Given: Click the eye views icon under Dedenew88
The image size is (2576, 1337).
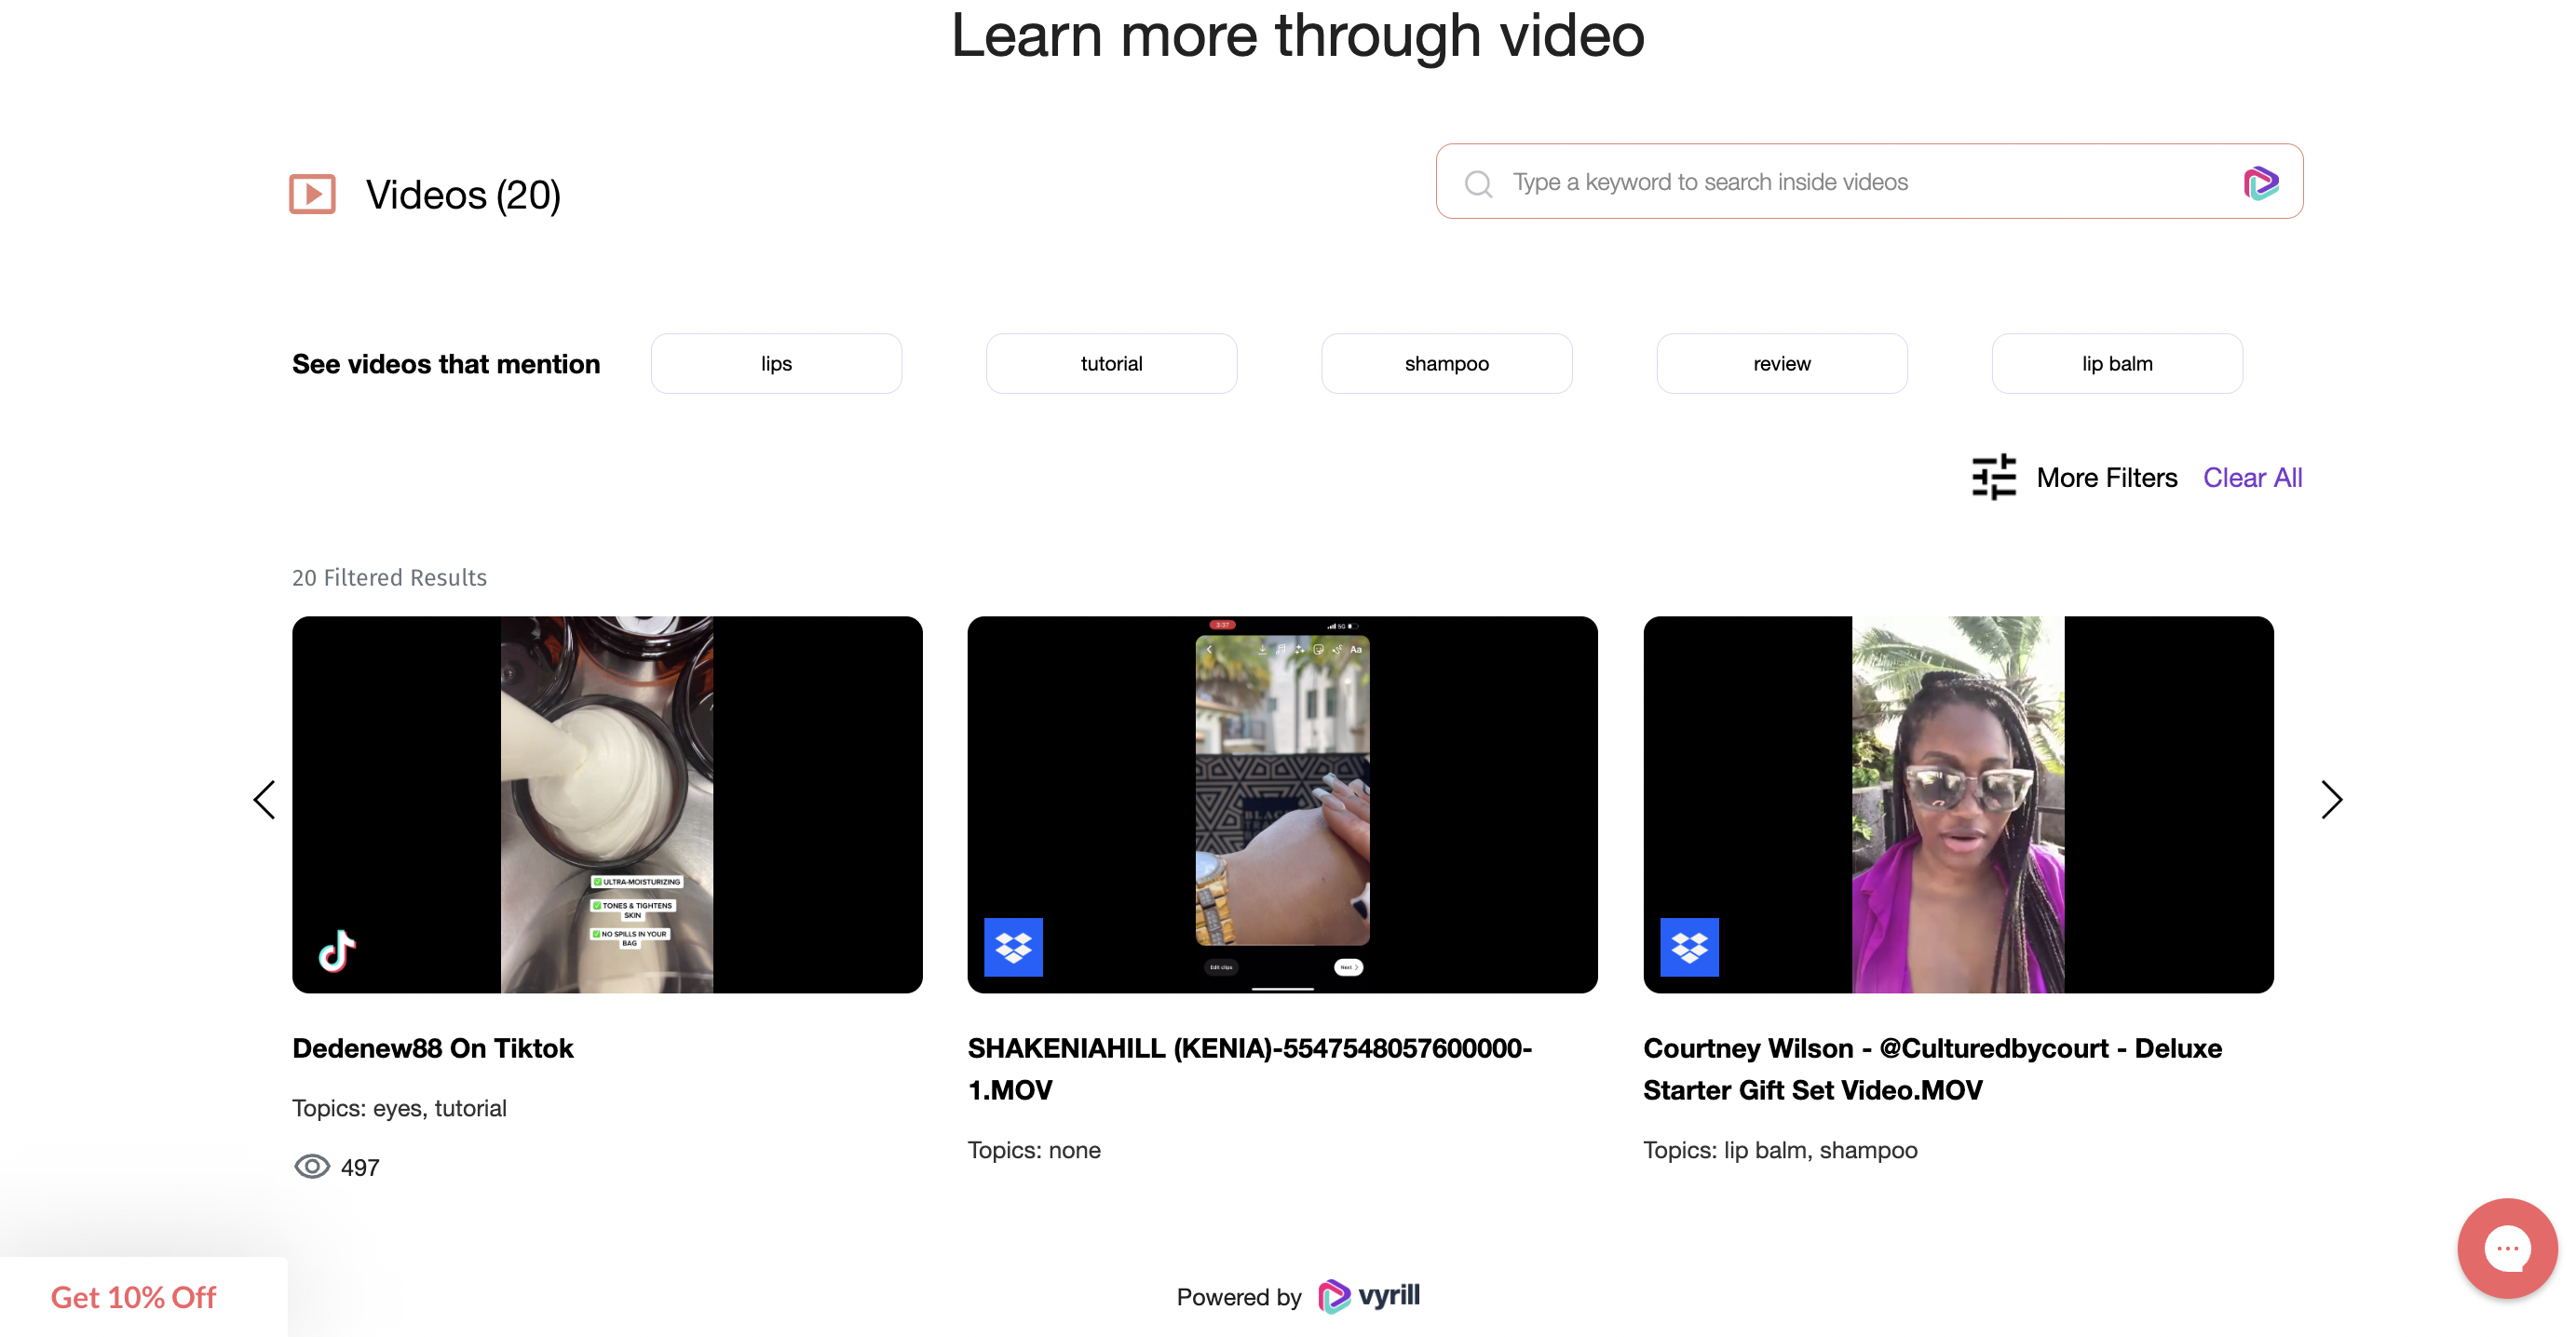Looking at the screenshot, I should click(312, 1166).
